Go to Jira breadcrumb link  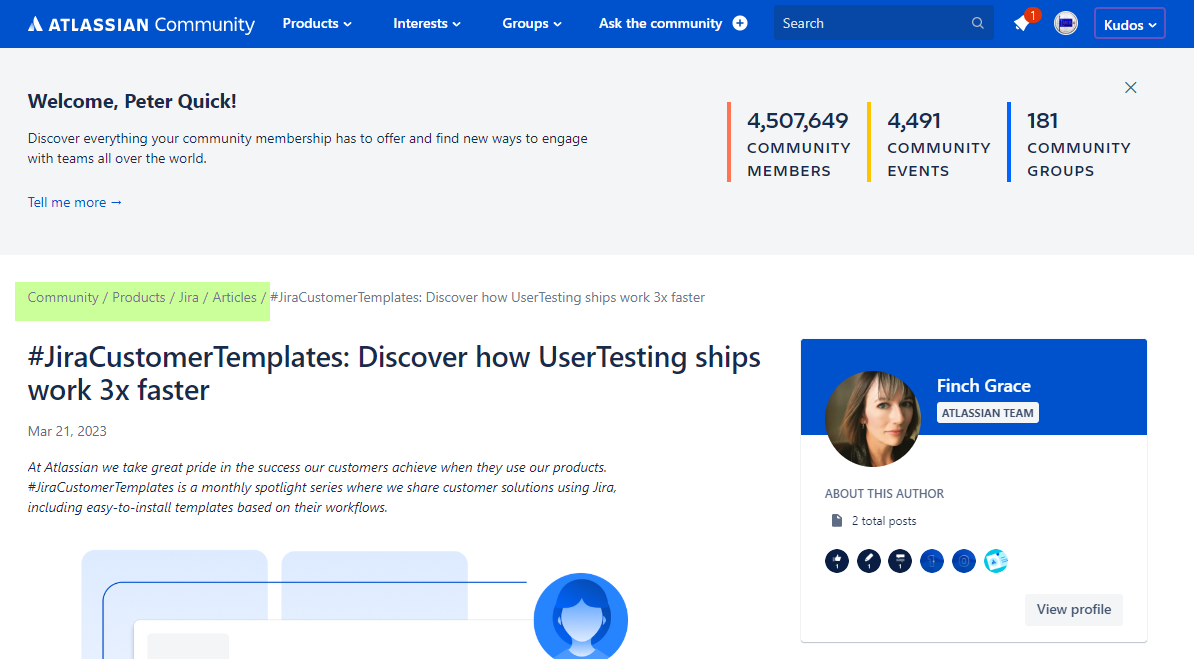click(x=189, y=297)
